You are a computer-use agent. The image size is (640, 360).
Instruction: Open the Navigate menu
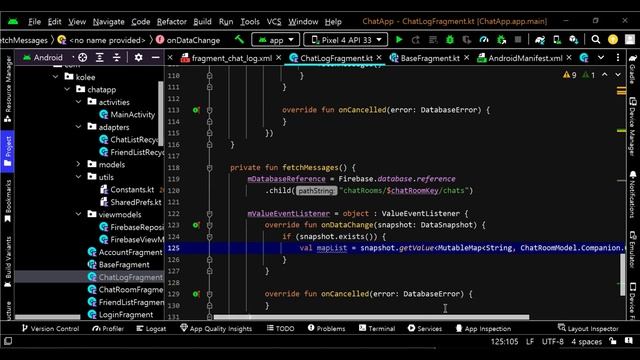pyautogui.click(x=108, y=22)
